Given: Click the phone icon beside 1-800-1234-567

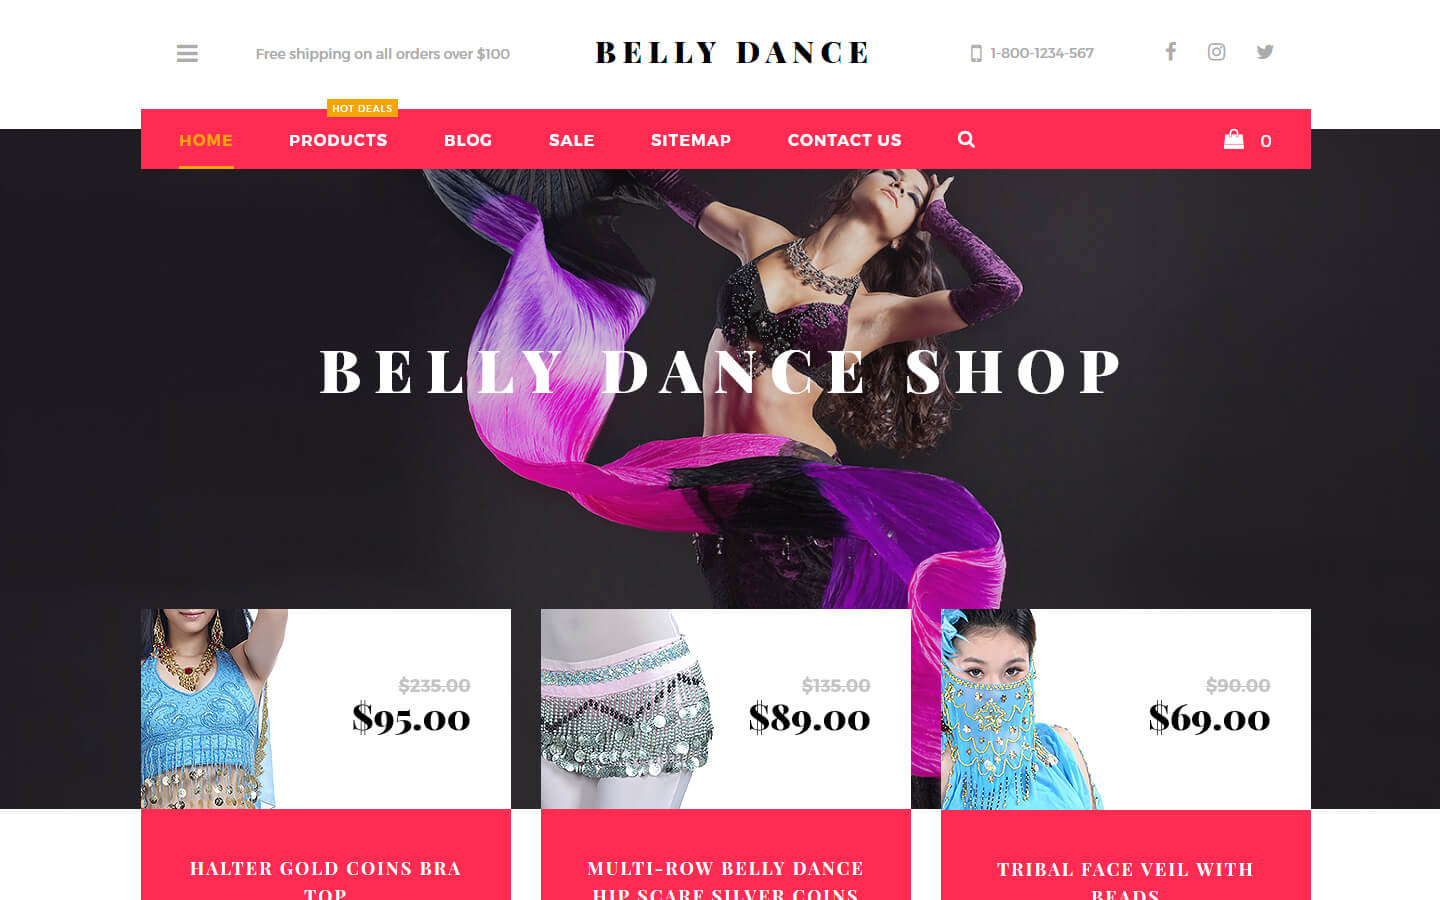Looking at the screenshot, I should [x=976, y=53].
